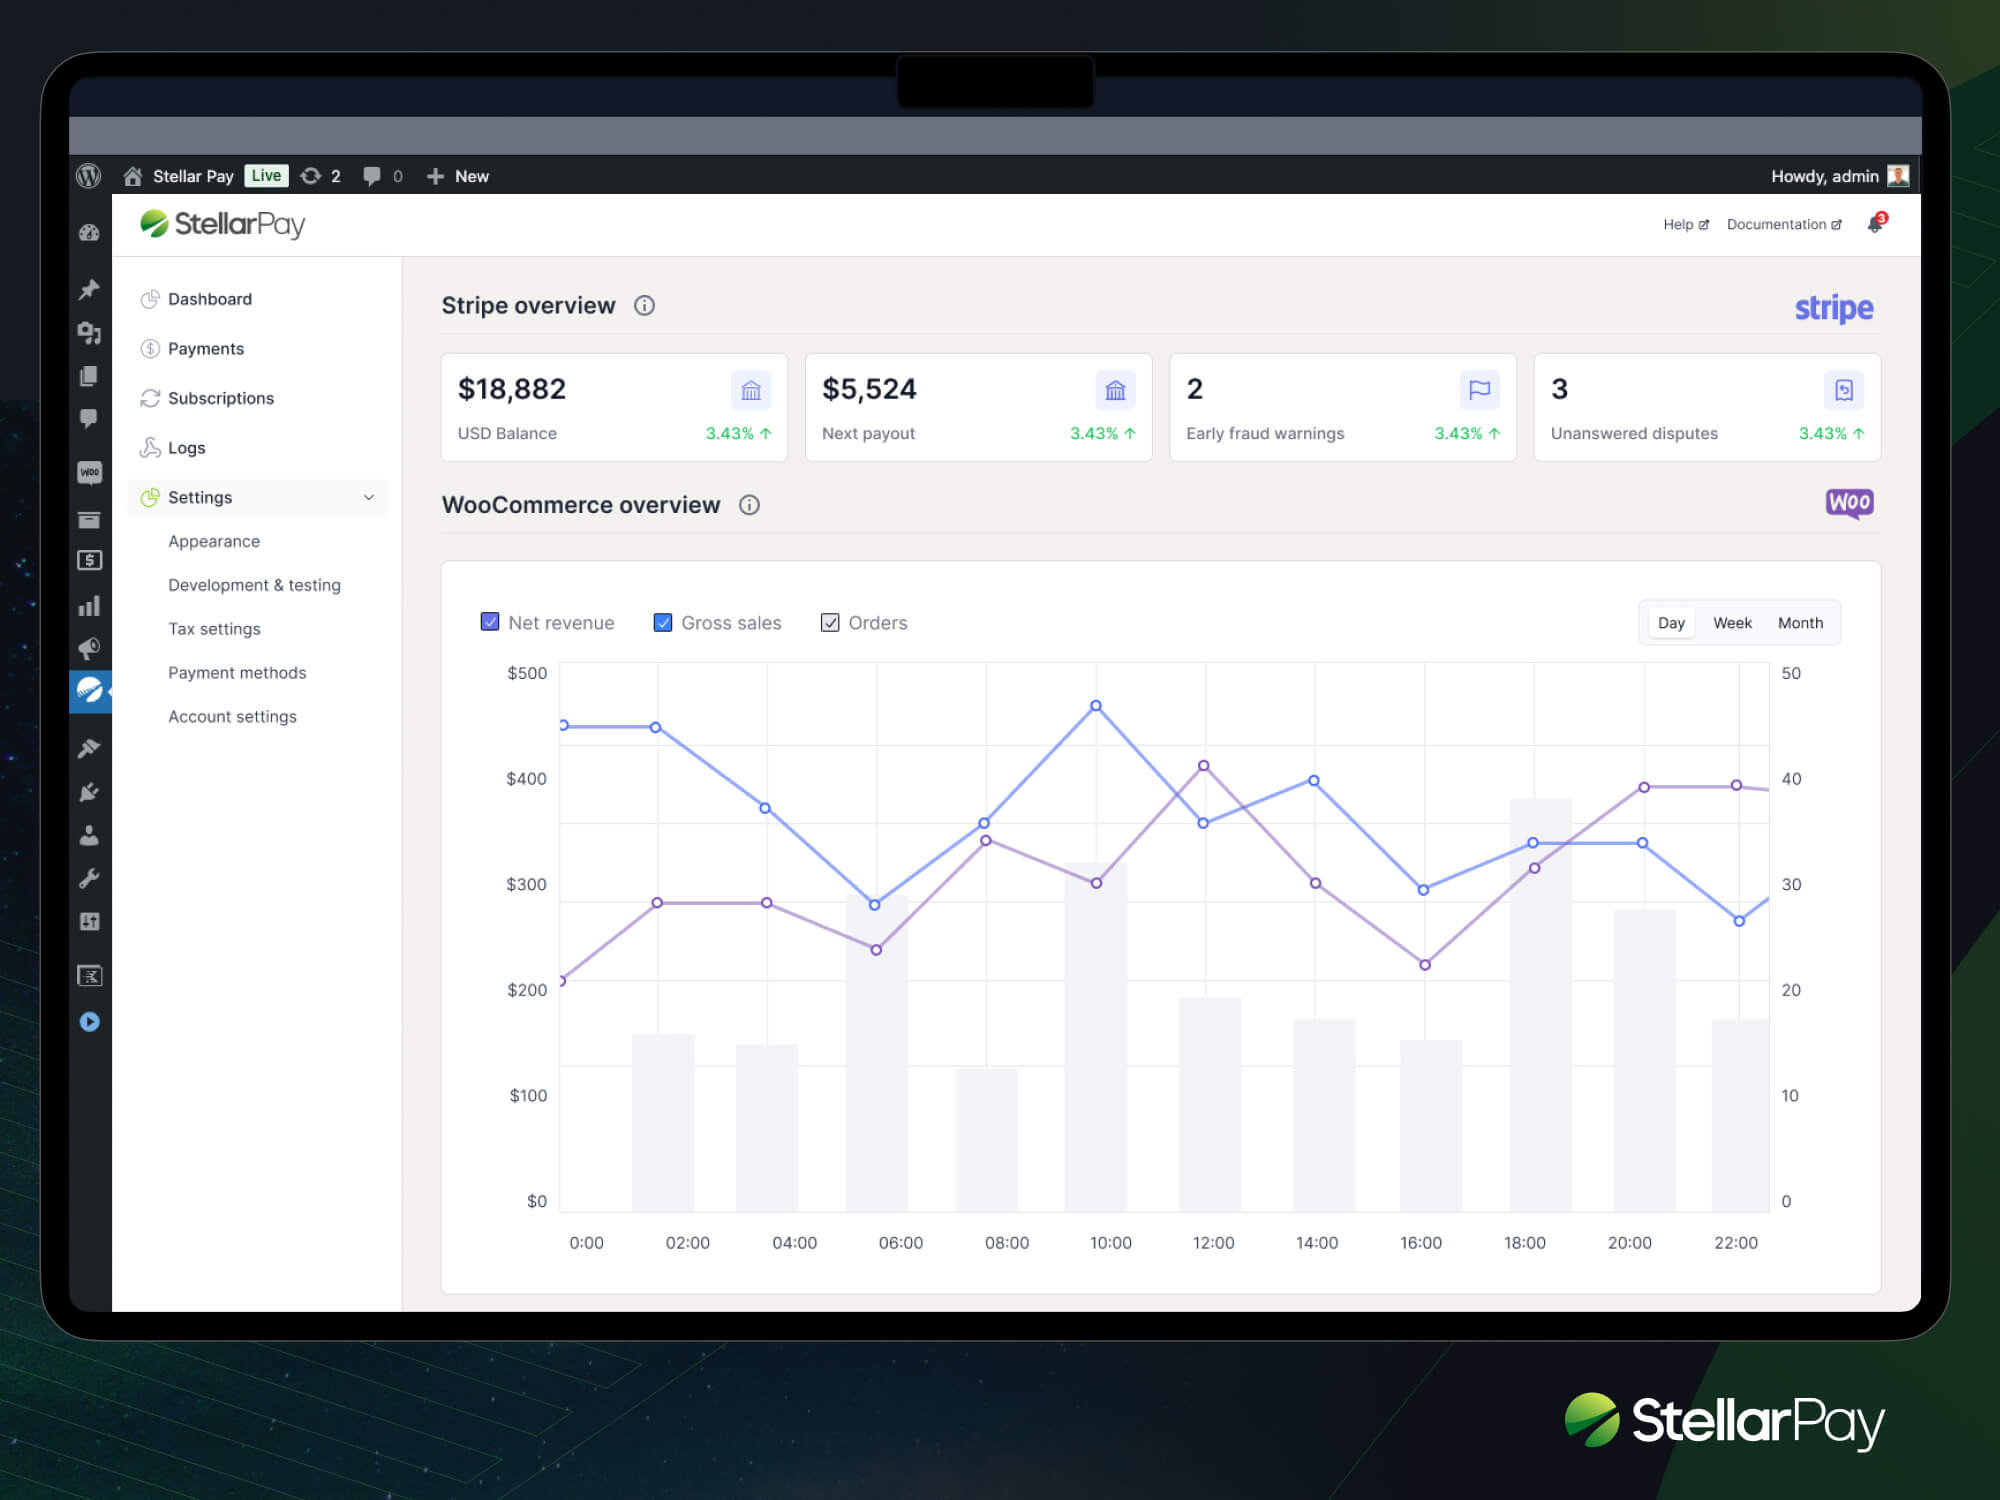Image resolution: width=2000 pixels, height=1500 pixels.
Task: Open WordPress Settings sliders icon
Action: [x=89, y=921]
